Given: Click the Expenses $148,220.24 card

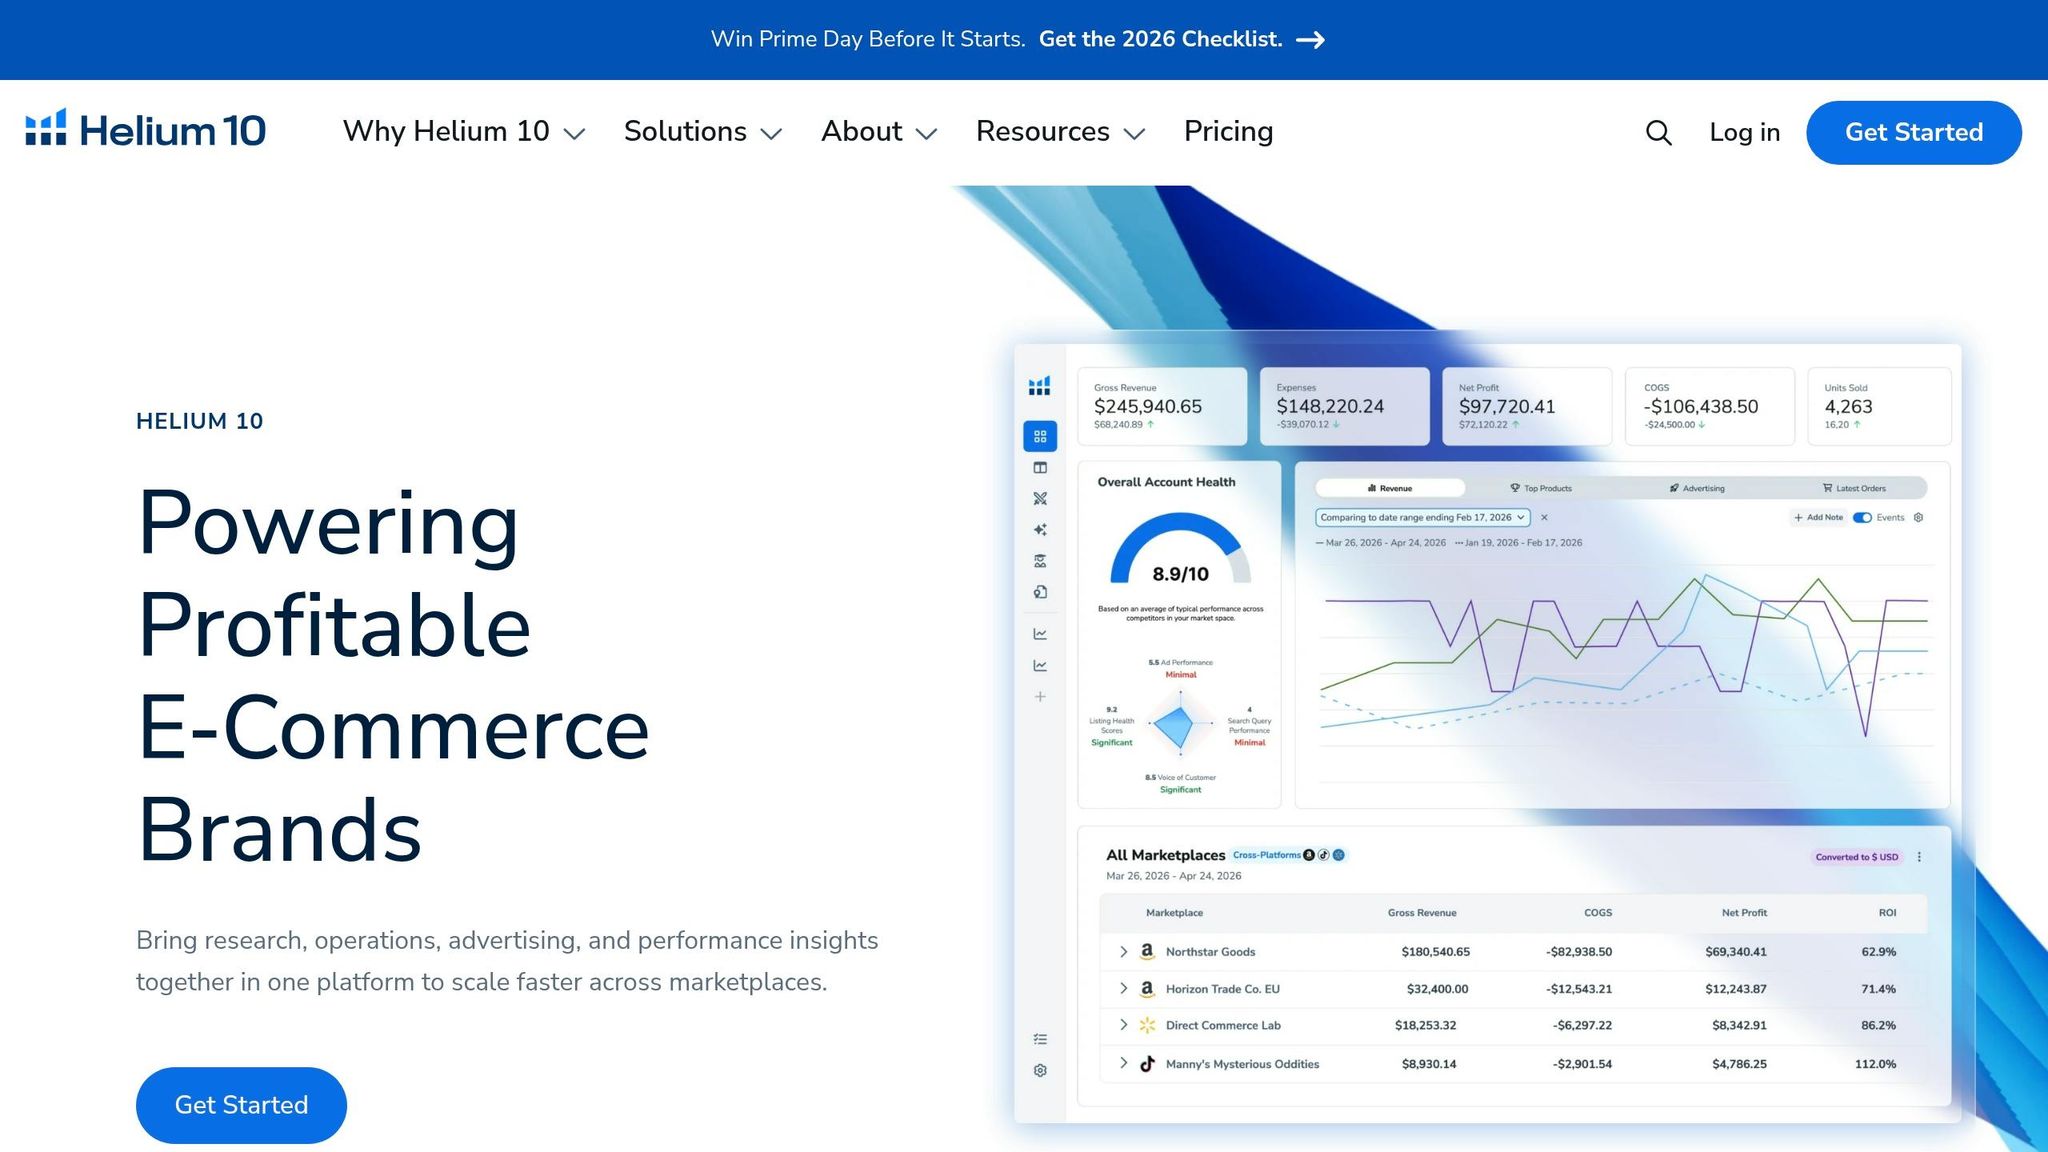Looking at the screenshot, I should (1344, 406).
